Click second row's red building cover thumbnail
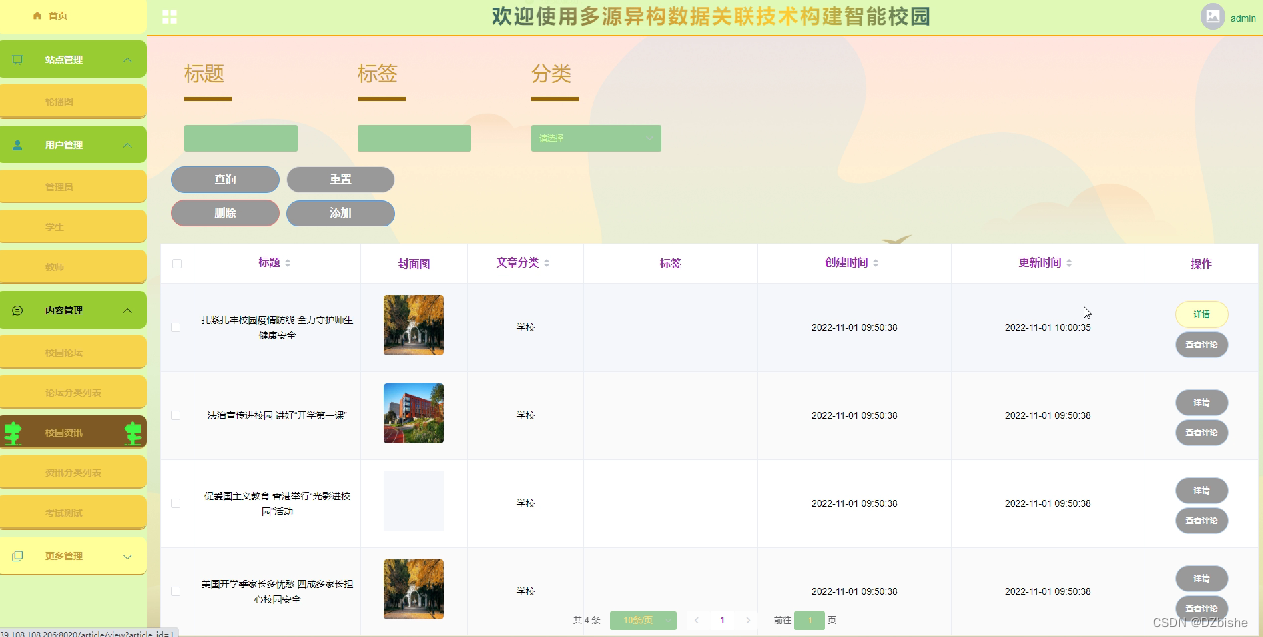The image size is (1263, 637). point(414,413)
